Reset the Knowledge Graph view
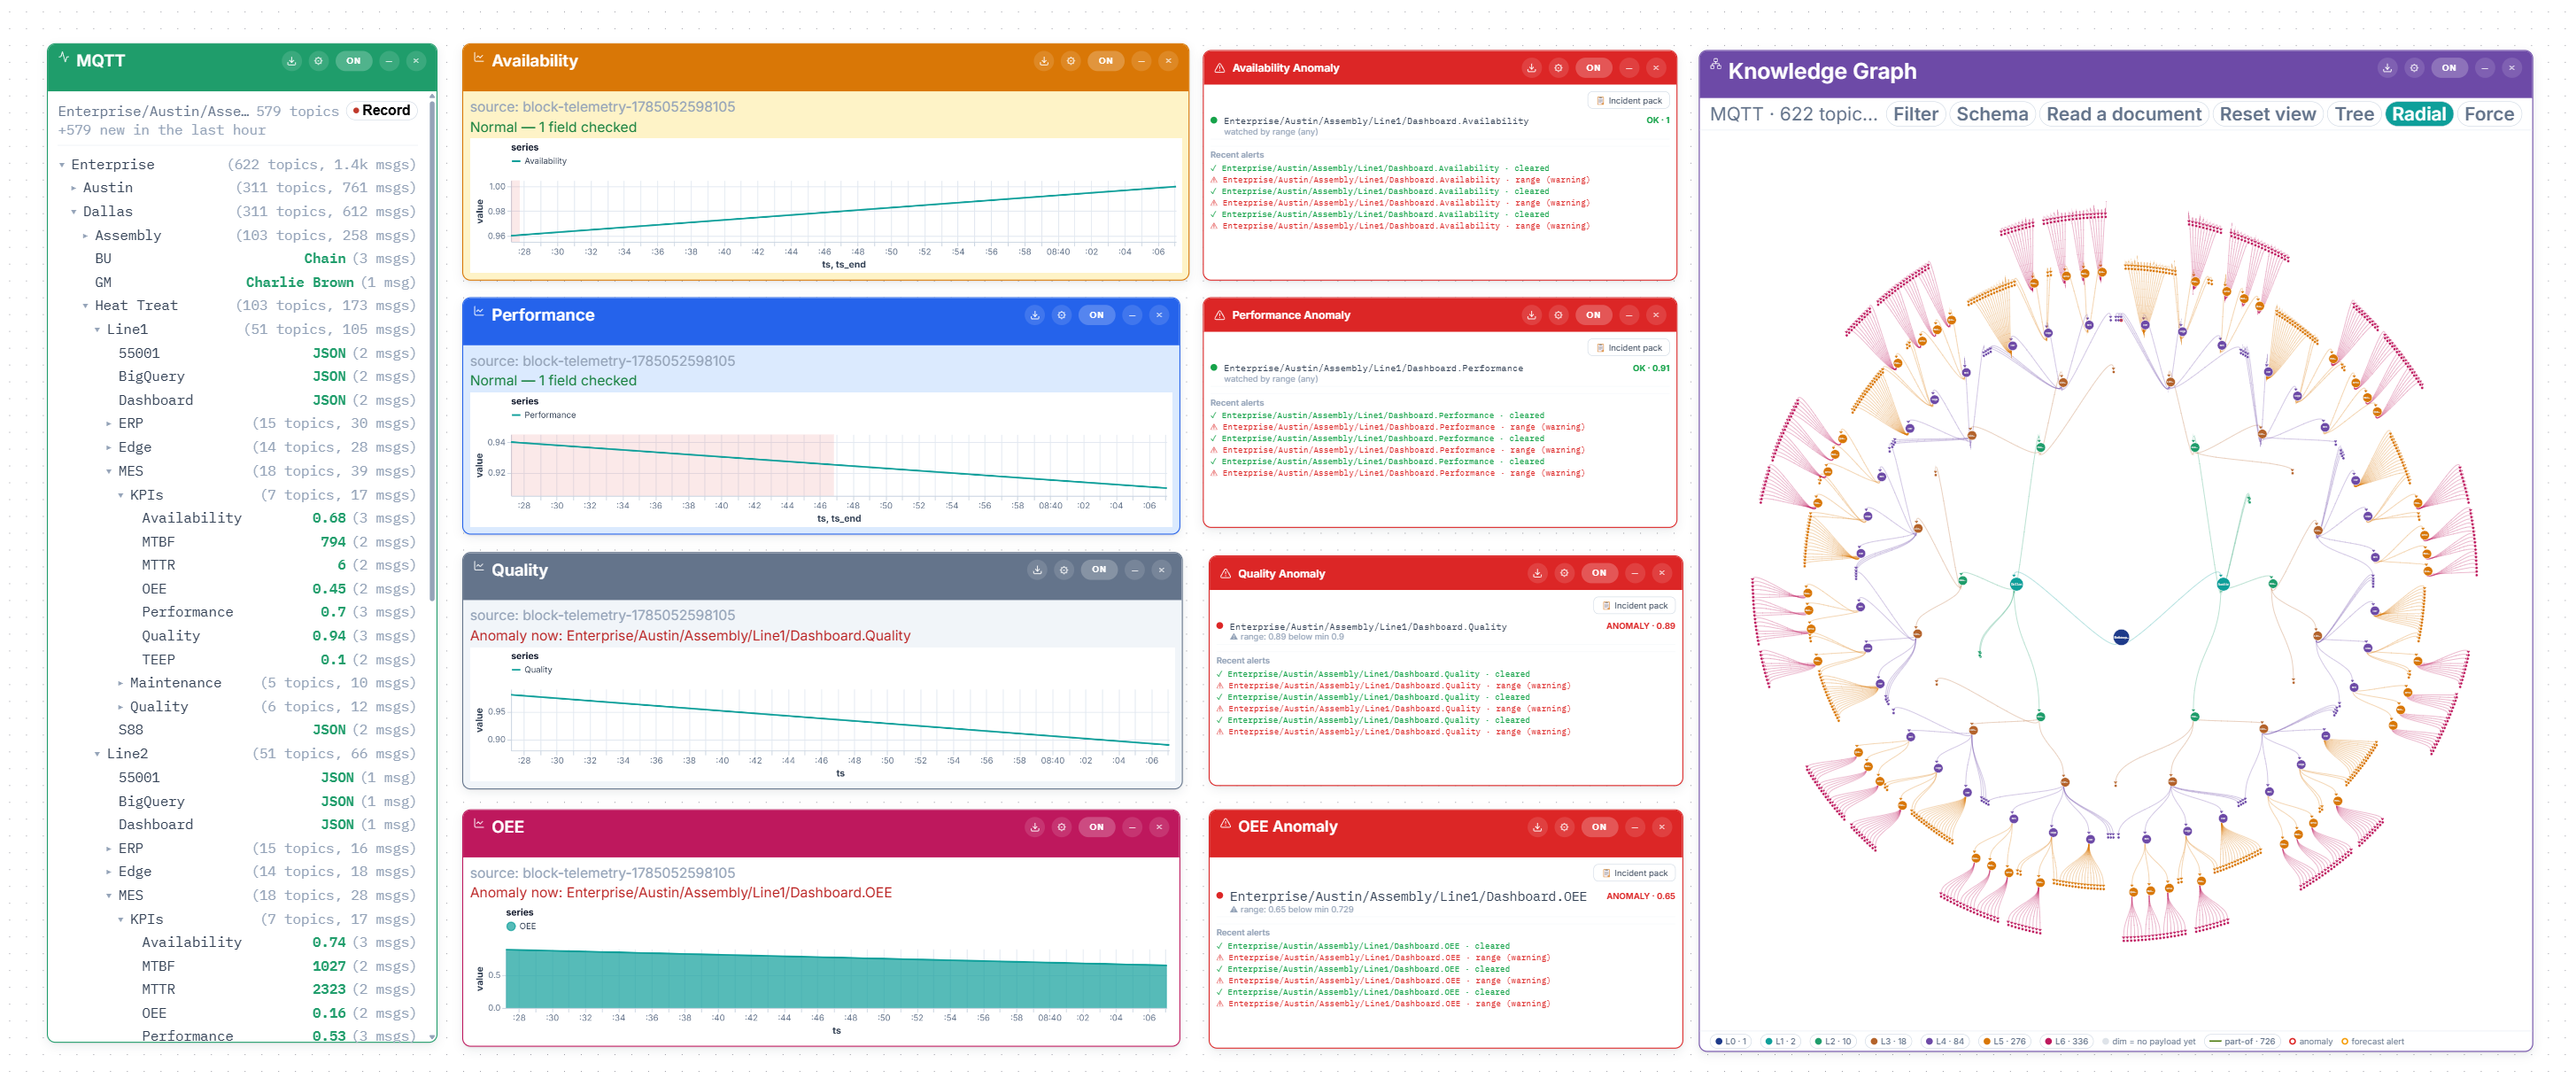Viewport: 2576px width, 1086px height. 2267,114
